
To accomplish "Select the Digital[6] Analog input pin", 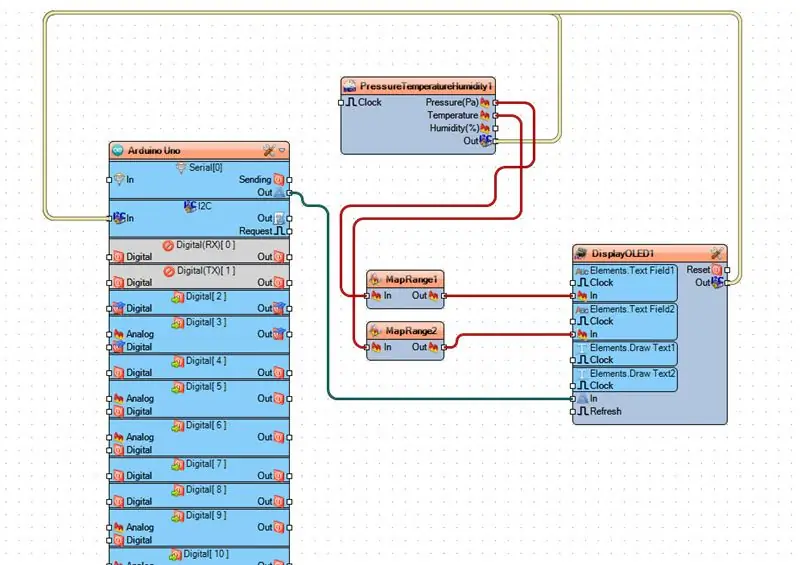I will tap(109, 437).
